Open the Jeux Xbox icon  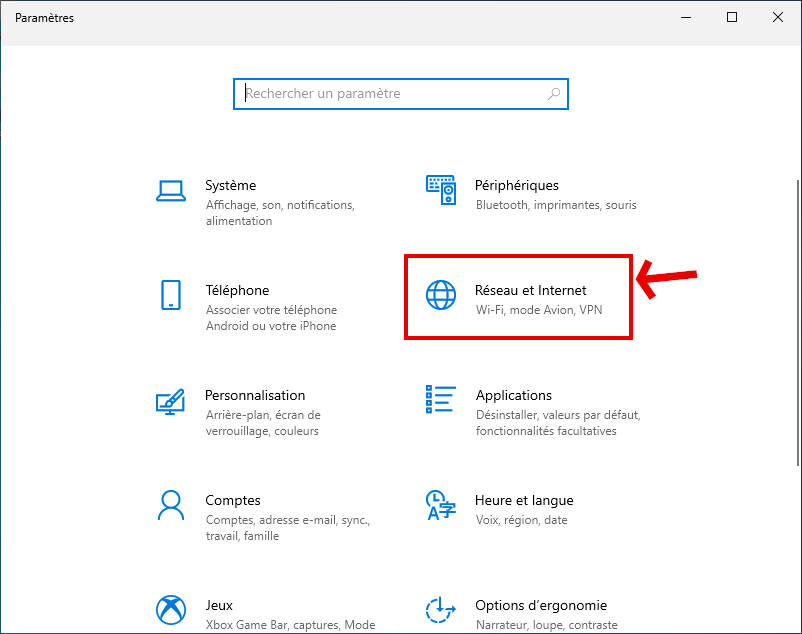(x=170, y=610)
